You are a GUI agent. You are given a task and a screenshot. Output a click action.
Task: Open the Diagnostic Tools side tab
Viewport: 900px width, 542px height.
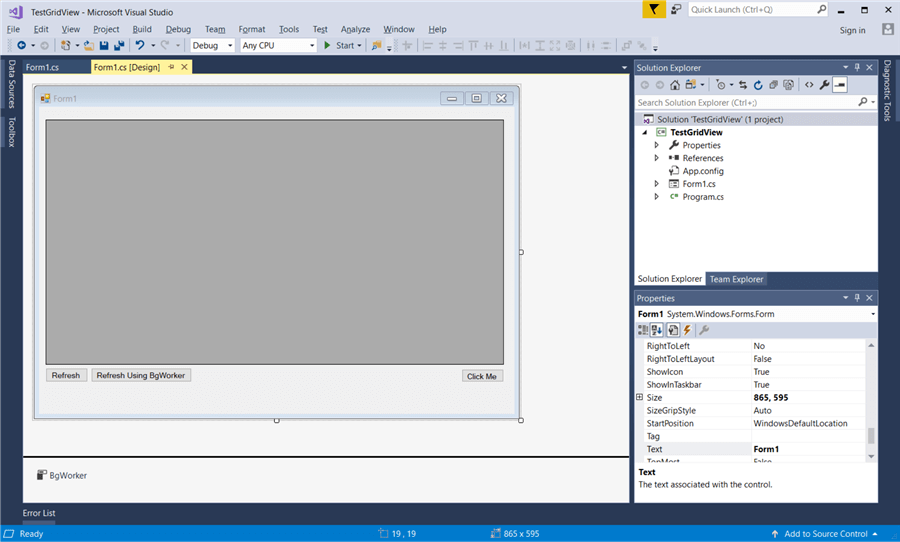pos(887,90)
